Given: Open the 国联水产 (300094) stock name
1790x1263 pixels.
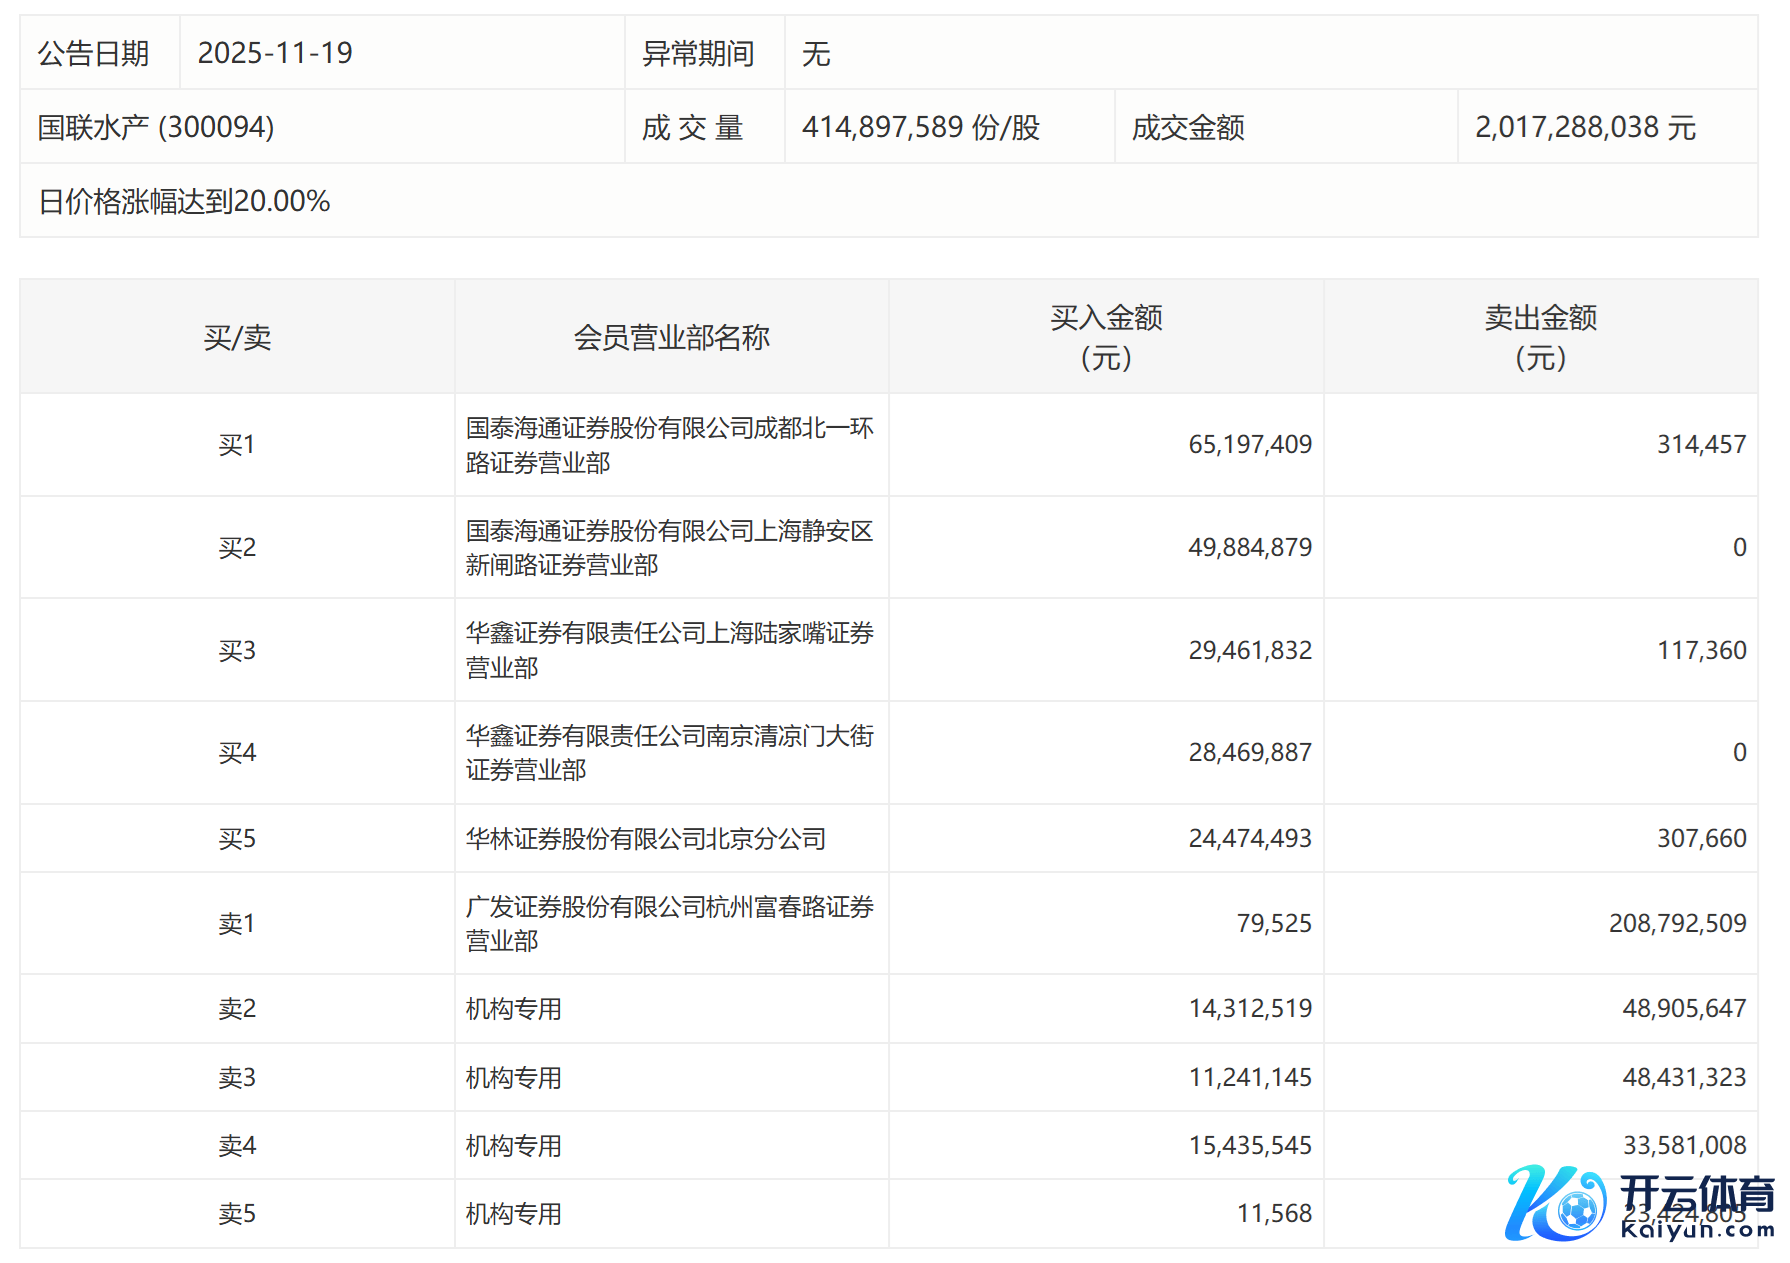Looking at the screenshot, I should (156, 127).
